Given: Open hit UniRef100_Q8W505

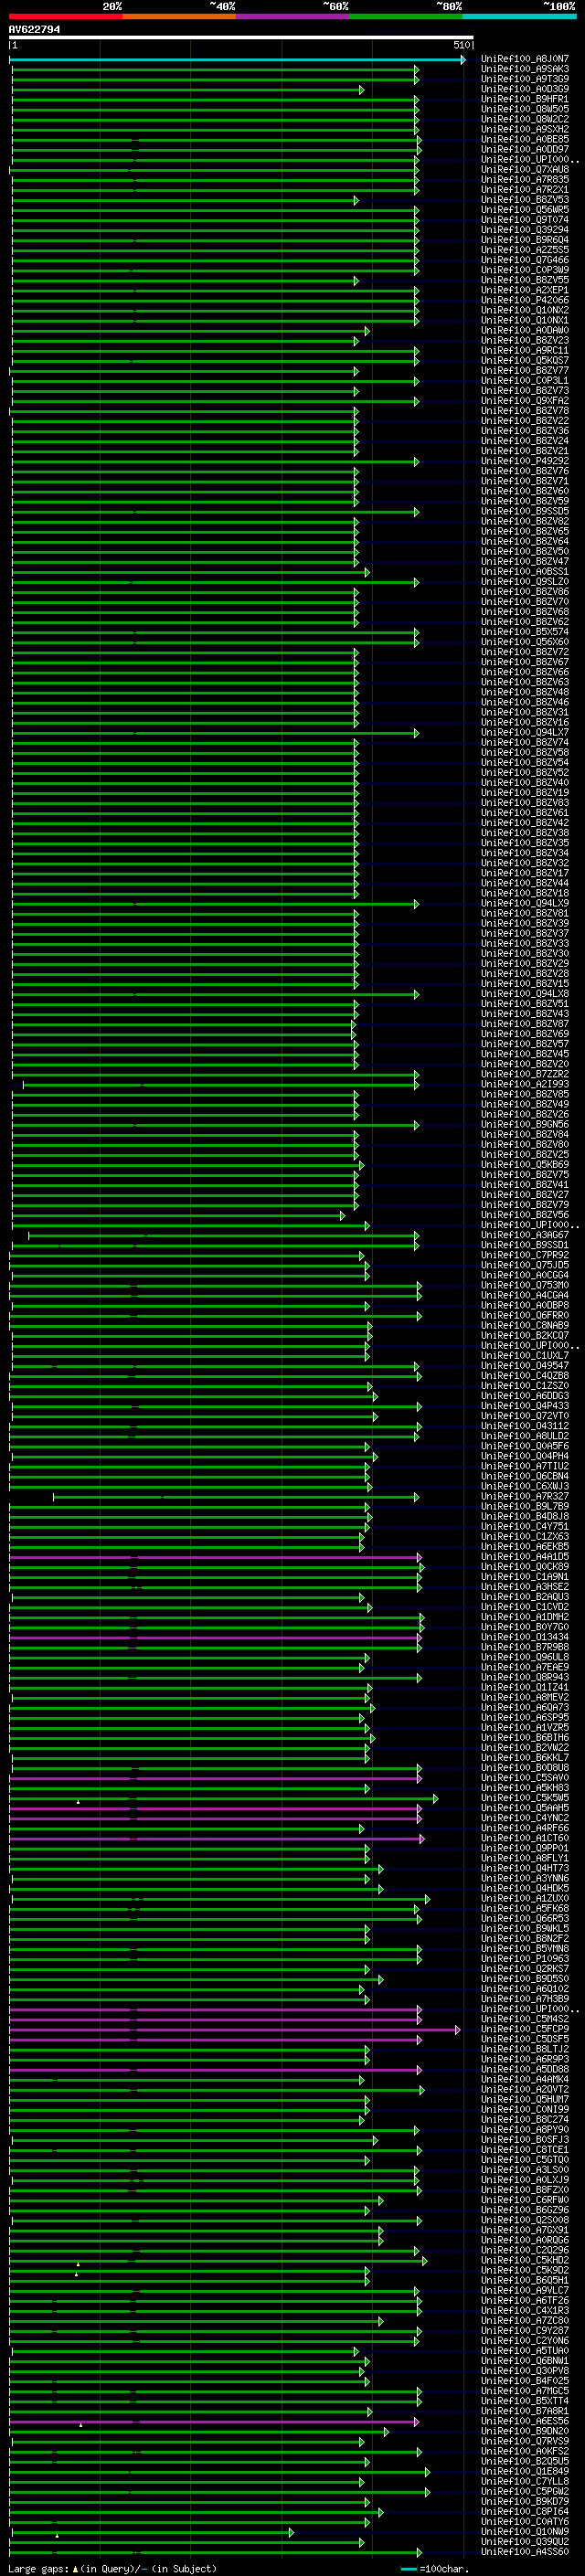Looking at the screenshot, I should point(525,109).
